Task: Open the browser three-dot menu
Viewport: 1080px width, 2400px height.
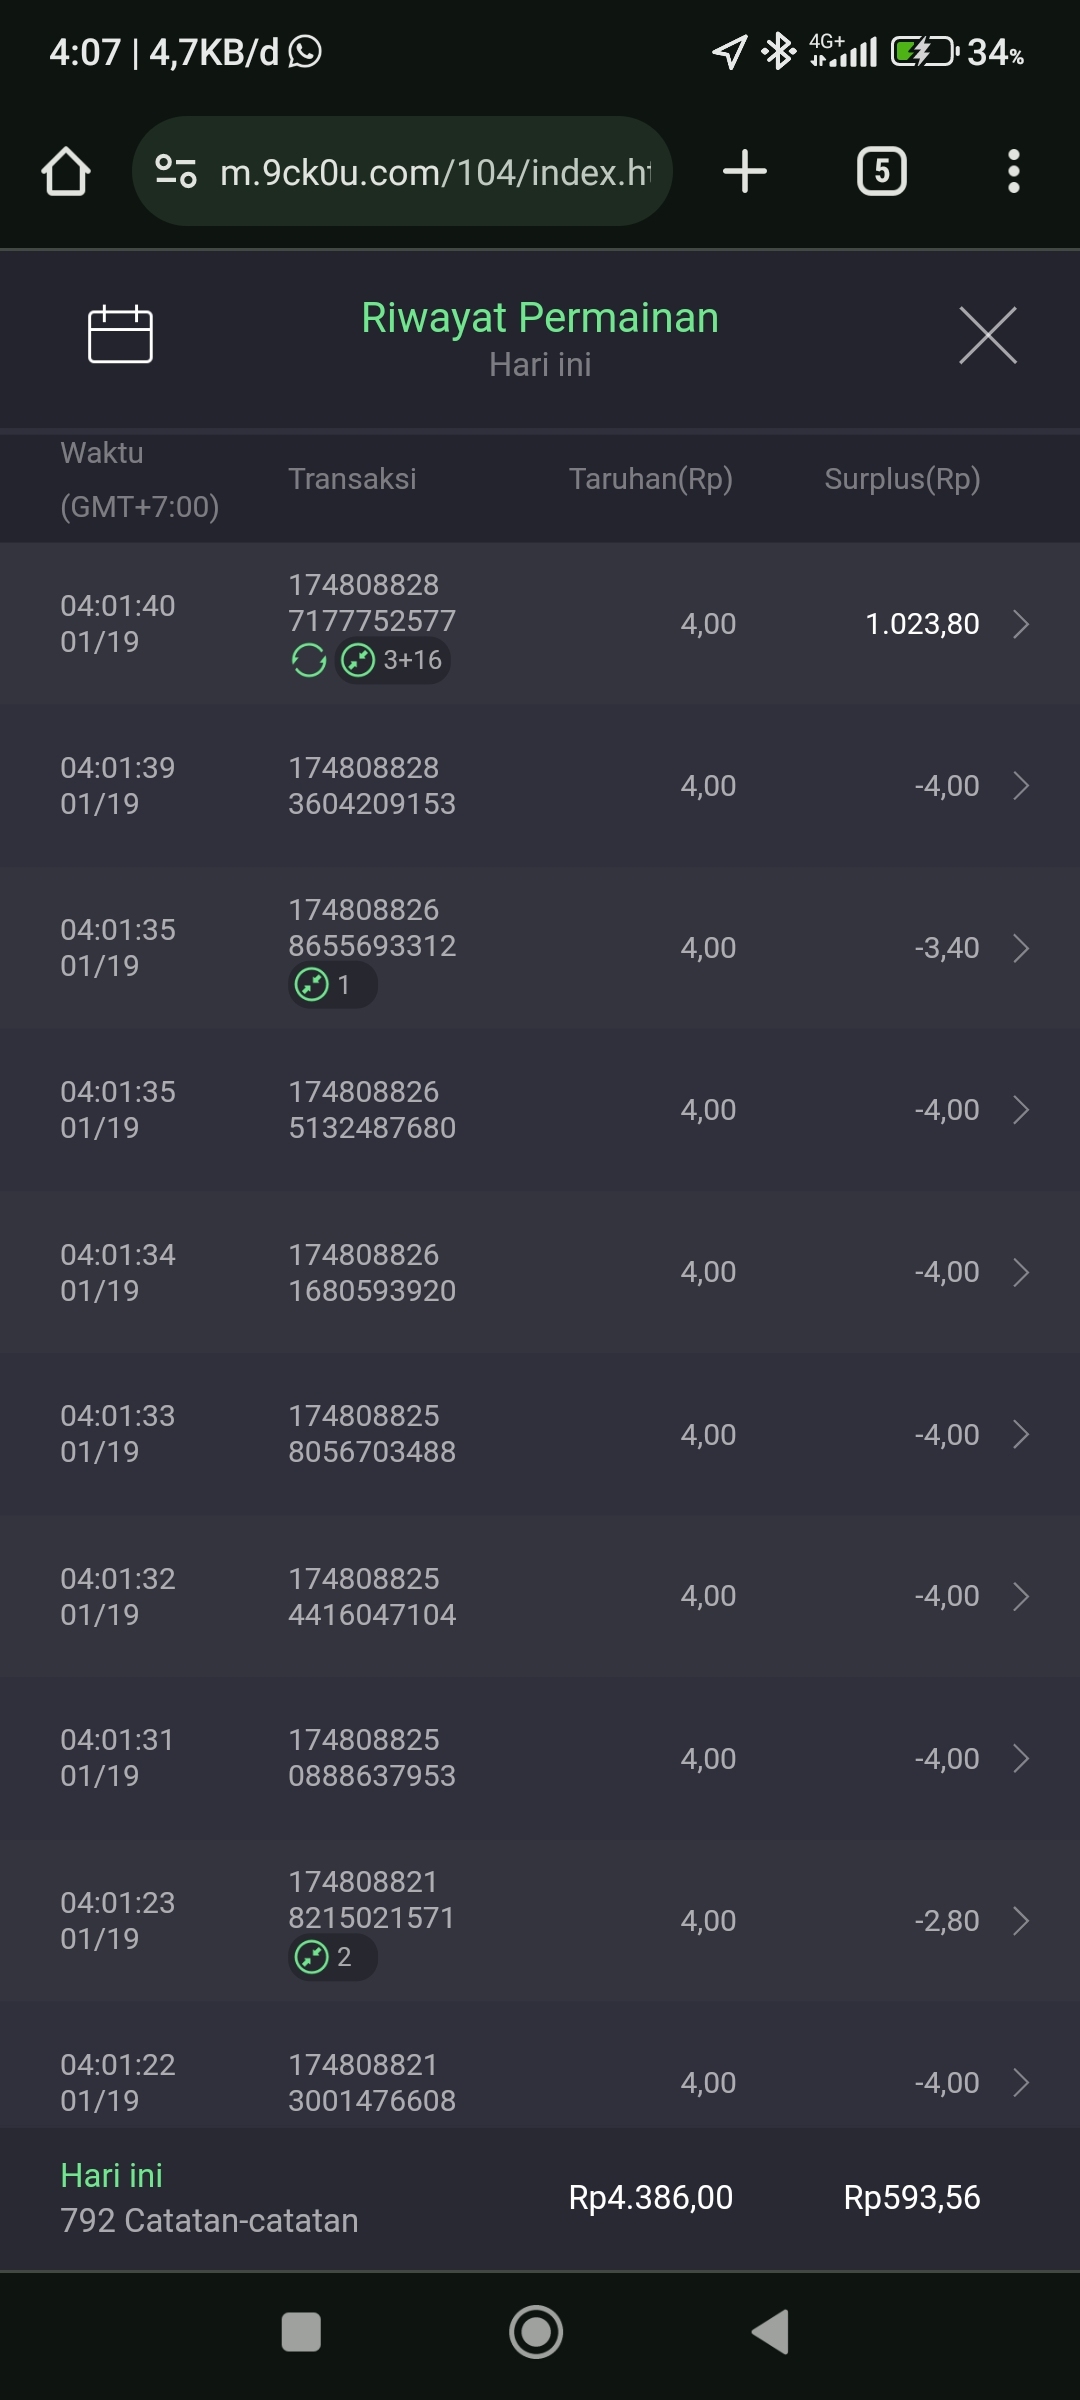Action: pos(1013,171)
